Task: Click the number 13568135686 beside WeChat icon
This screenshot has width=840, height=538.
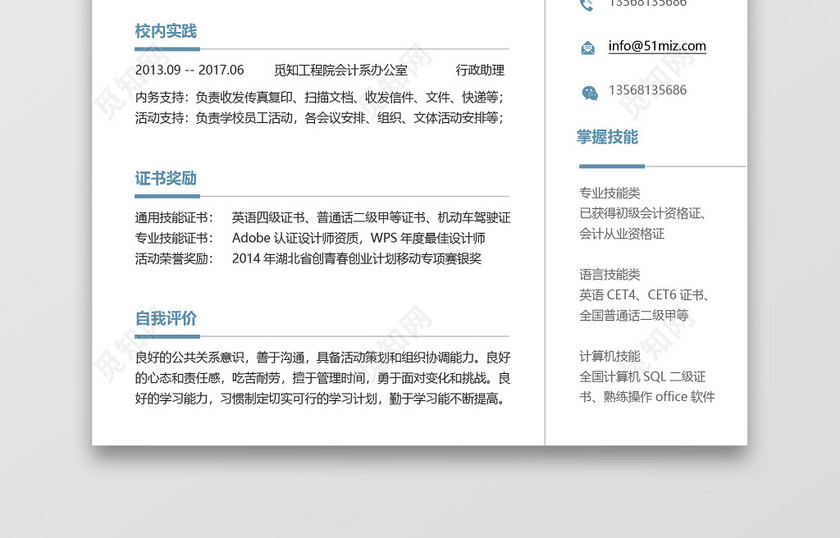Action: click(647, 90)
